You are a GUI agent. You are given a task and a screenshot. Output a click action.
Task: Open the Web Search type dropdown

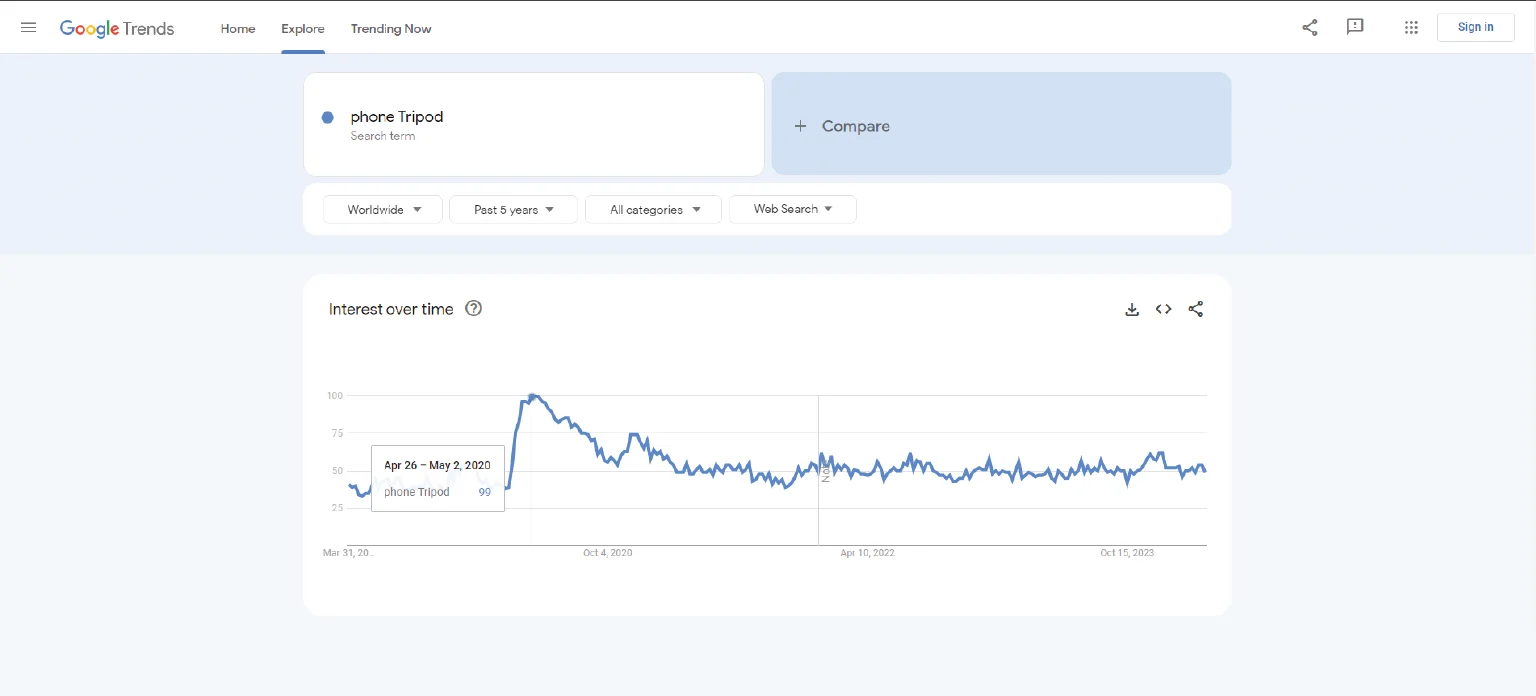[792, 209]
